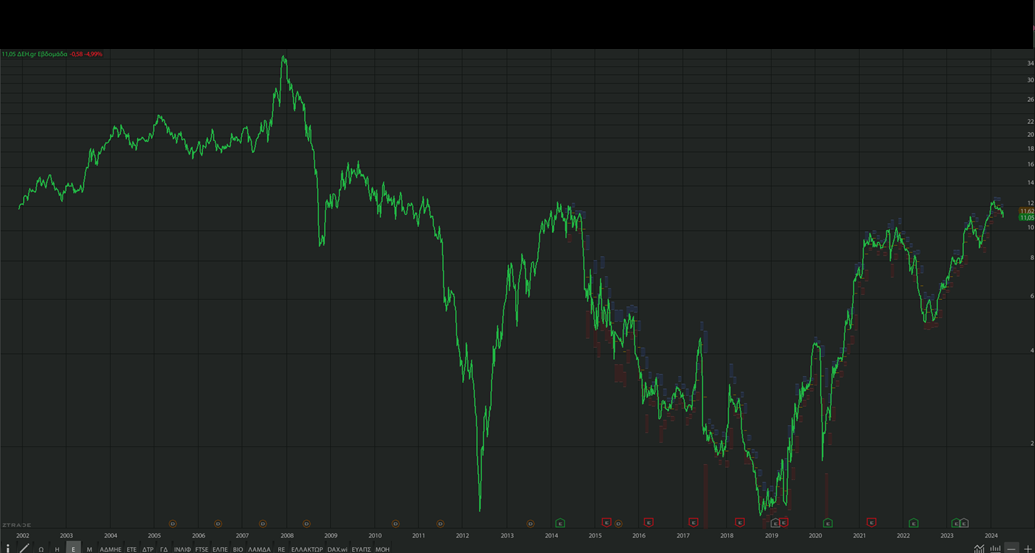Load the ΕΥΔΑΠΣ symbol chart
The width and height of the screenshot is (1035, 553).
click(361, 549)
